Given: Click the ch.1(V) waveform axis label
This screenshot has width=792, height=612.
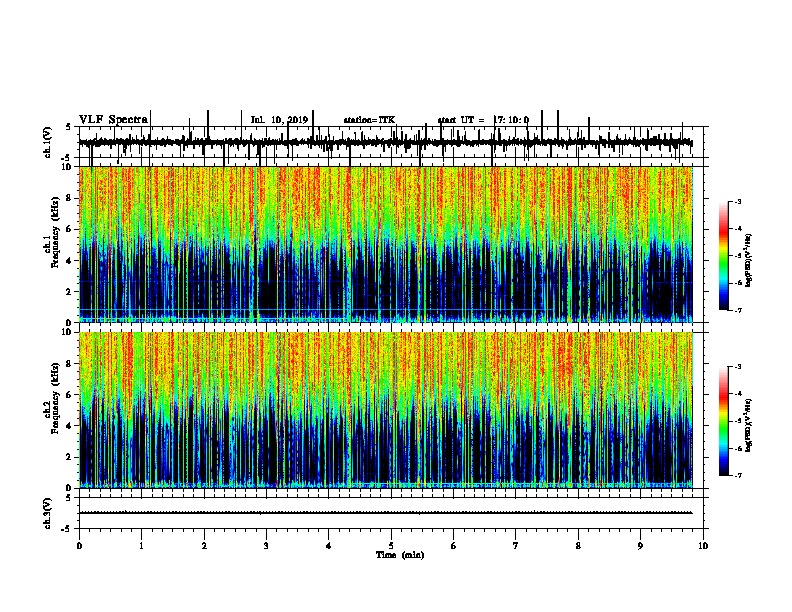Looking at the screenshot, I should tap(47, 141).
